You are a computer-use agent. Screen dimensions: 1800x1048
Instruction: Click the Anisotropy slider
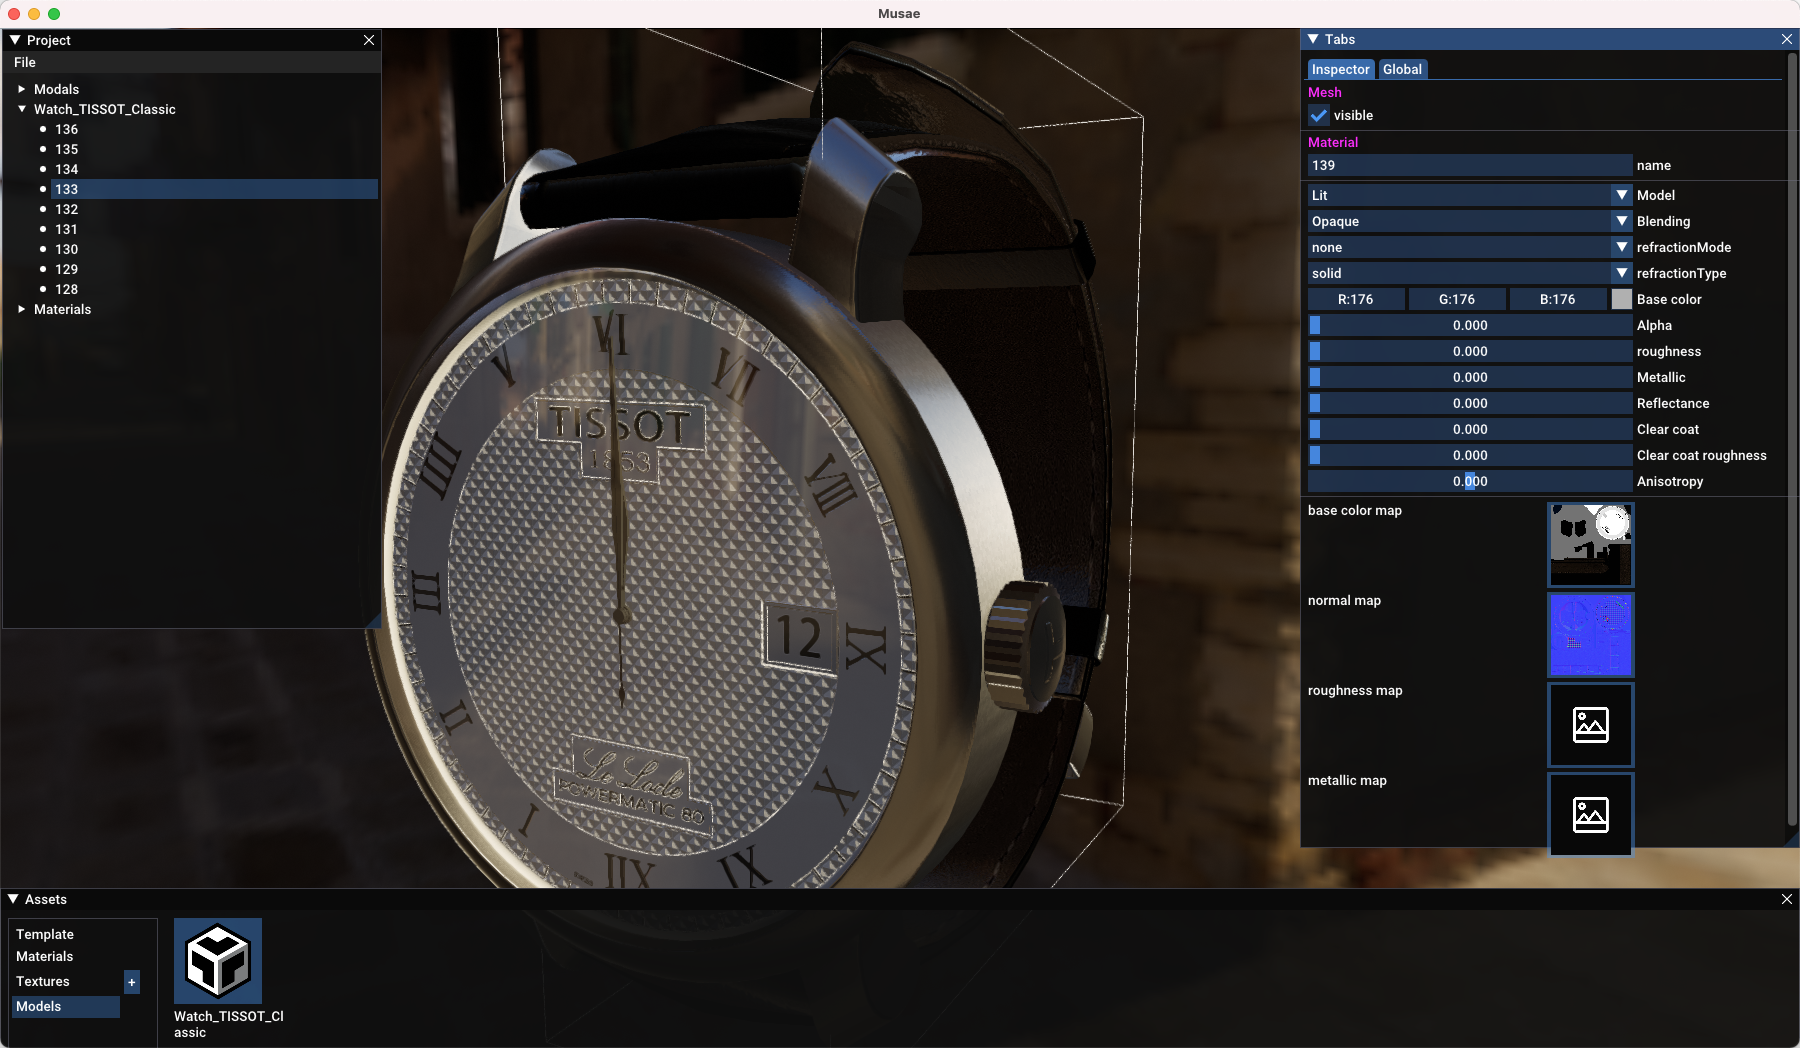tap(1470, 481)
